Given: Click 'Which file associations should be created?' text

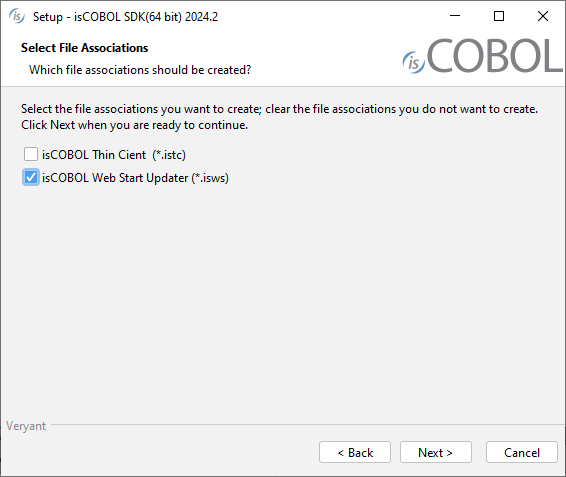Looking at the screenshot, I should (140, 70).
